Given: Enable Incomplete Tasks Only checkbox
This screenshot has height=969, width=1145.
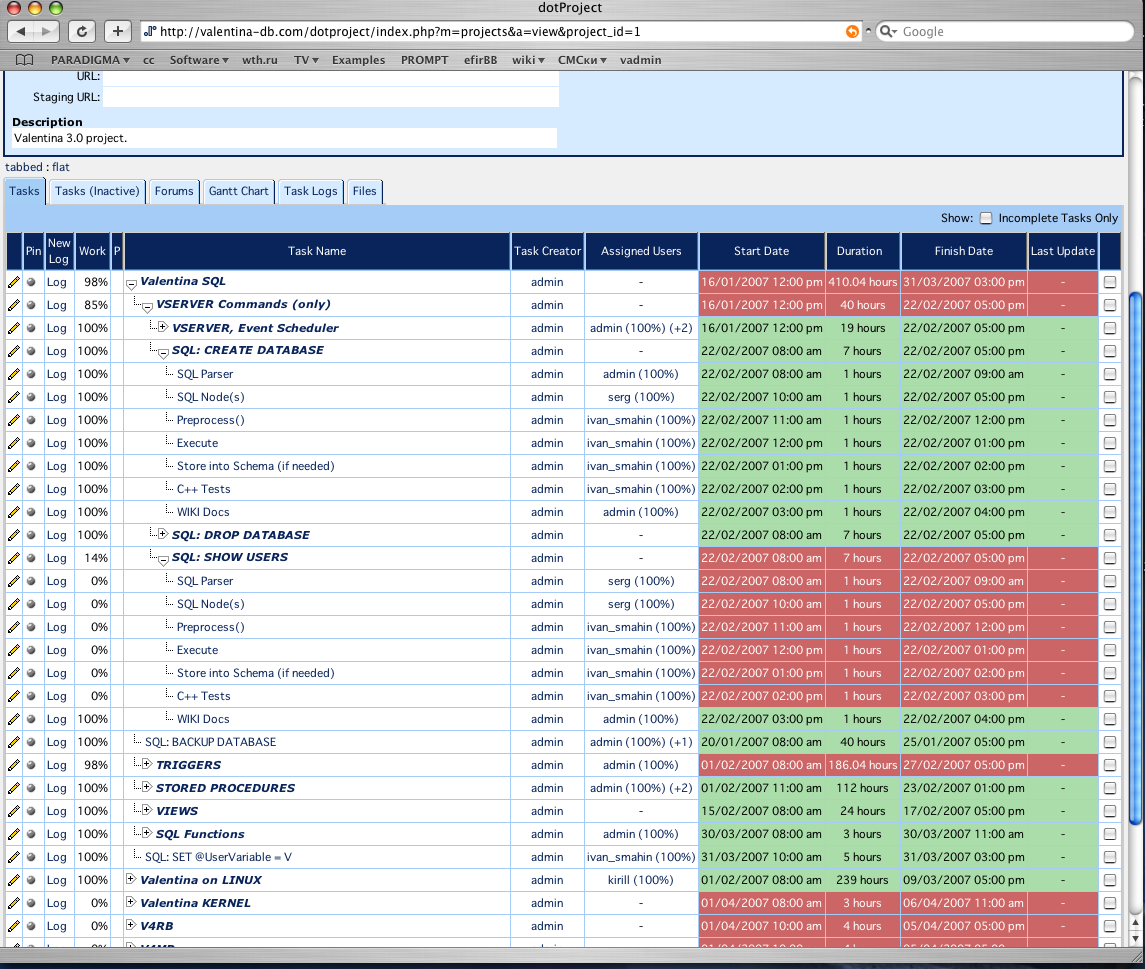Looking at the screenshot, I should 986,218.
